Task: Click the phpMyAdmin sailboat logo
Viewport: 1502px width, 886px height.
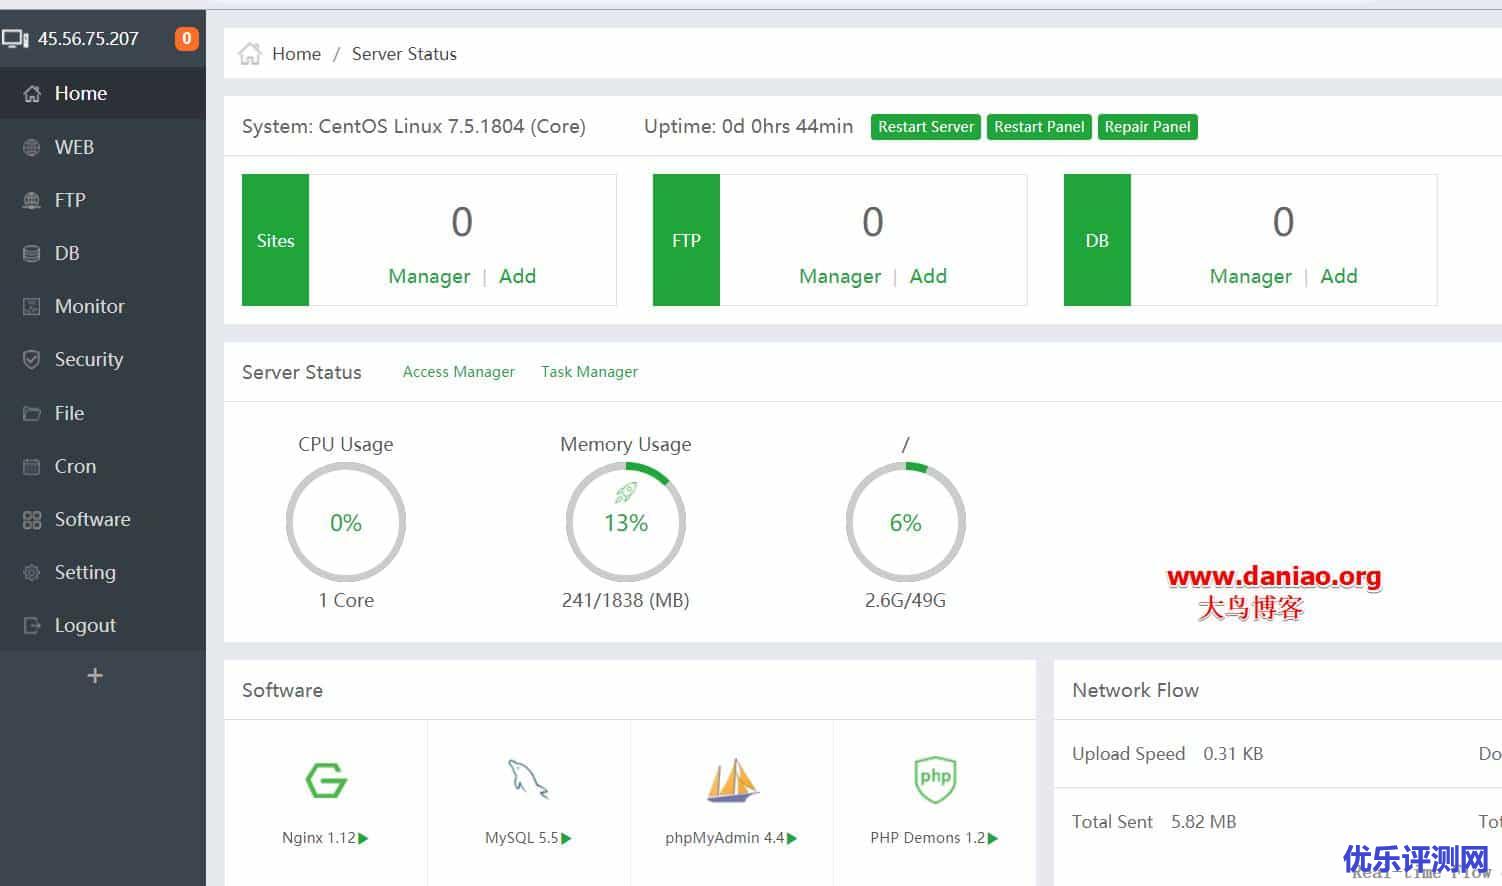Action: click(732, 780)
